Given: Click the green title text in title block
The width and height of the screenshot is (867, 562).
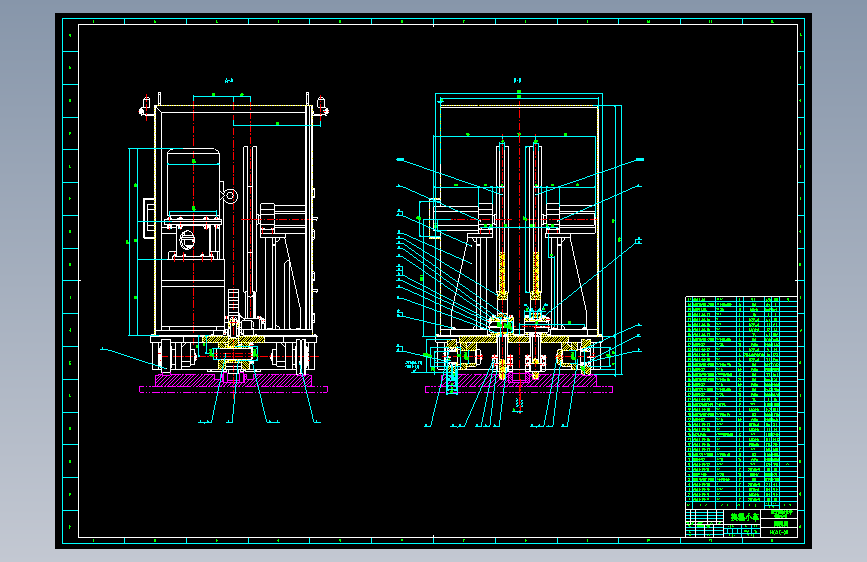Looking at the screenshot, I should [x=744, y=517].
